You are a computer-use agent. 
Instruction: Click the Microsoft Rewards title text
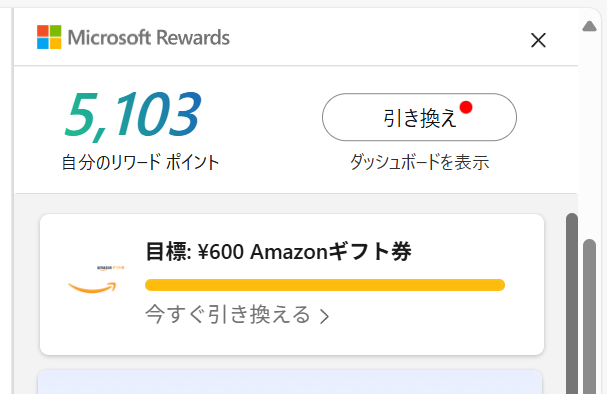(149, 38)
